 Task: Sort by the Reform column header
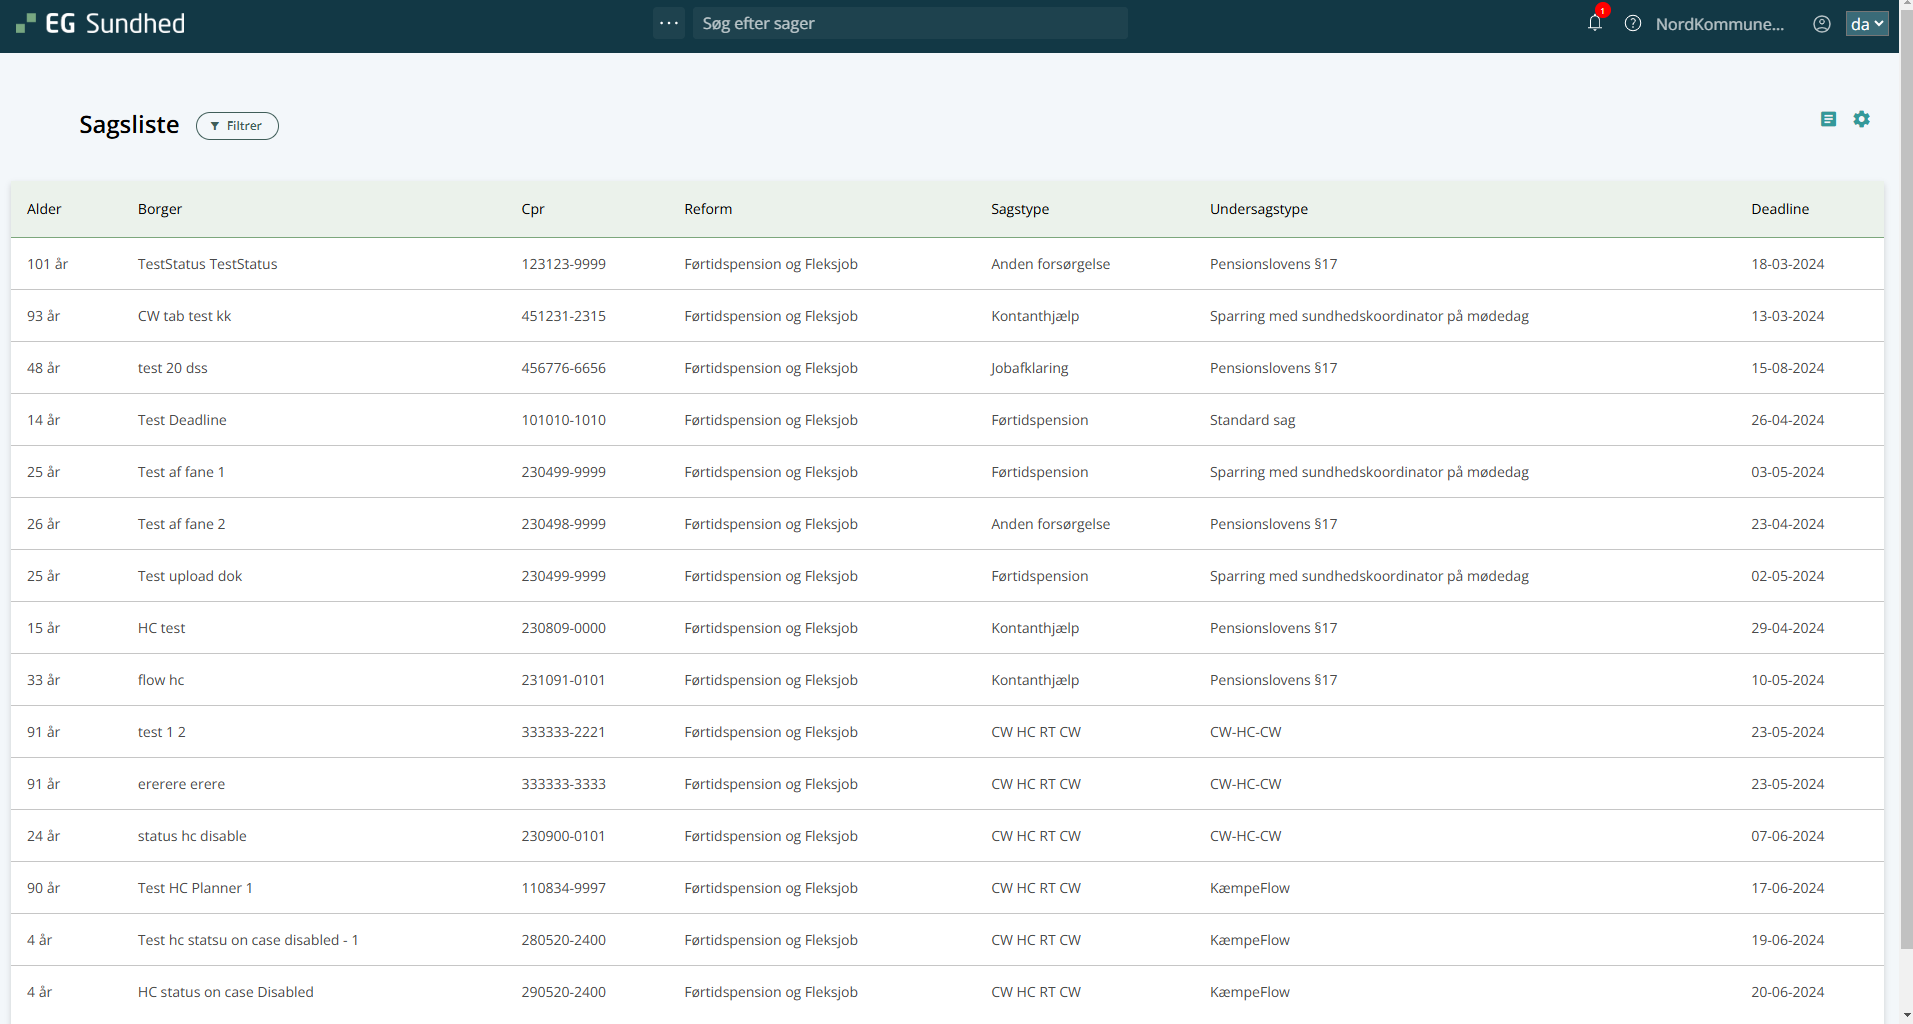pyautogui.click(x=708, y=209)
